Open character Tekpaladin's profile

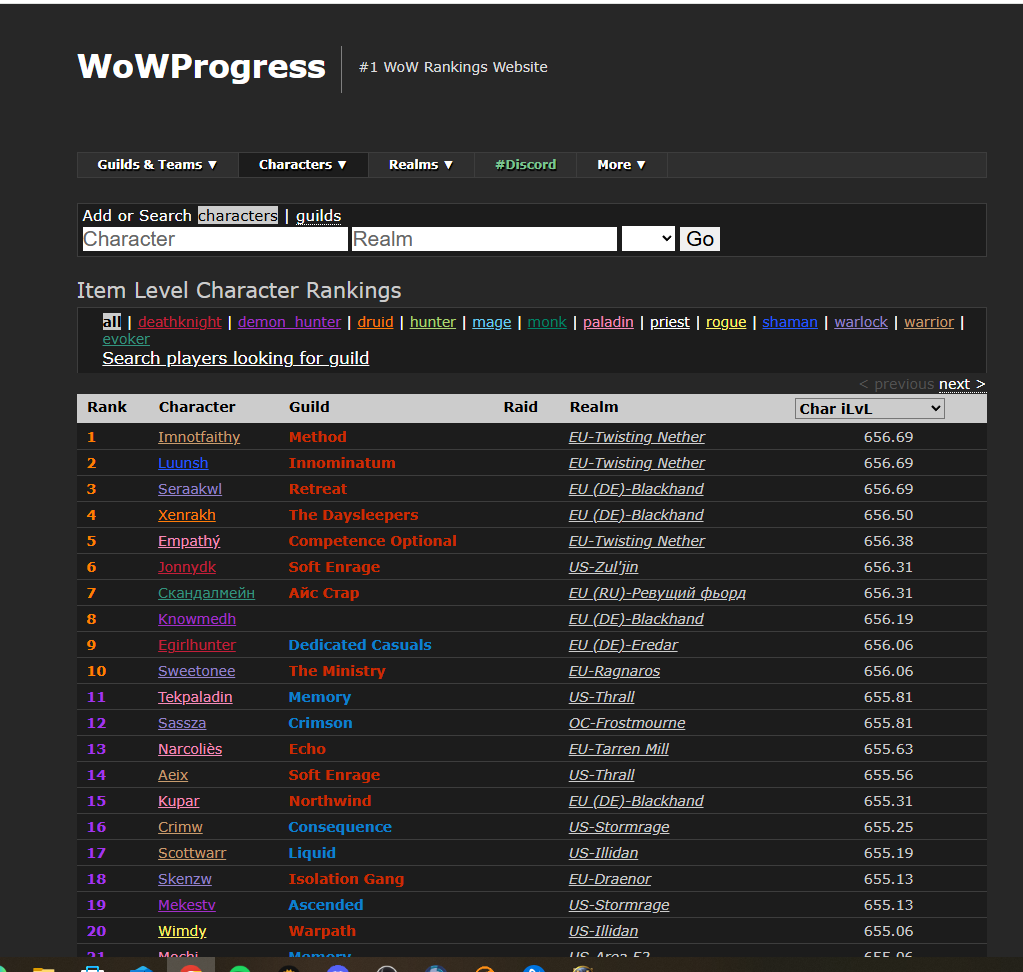point(195,697)
